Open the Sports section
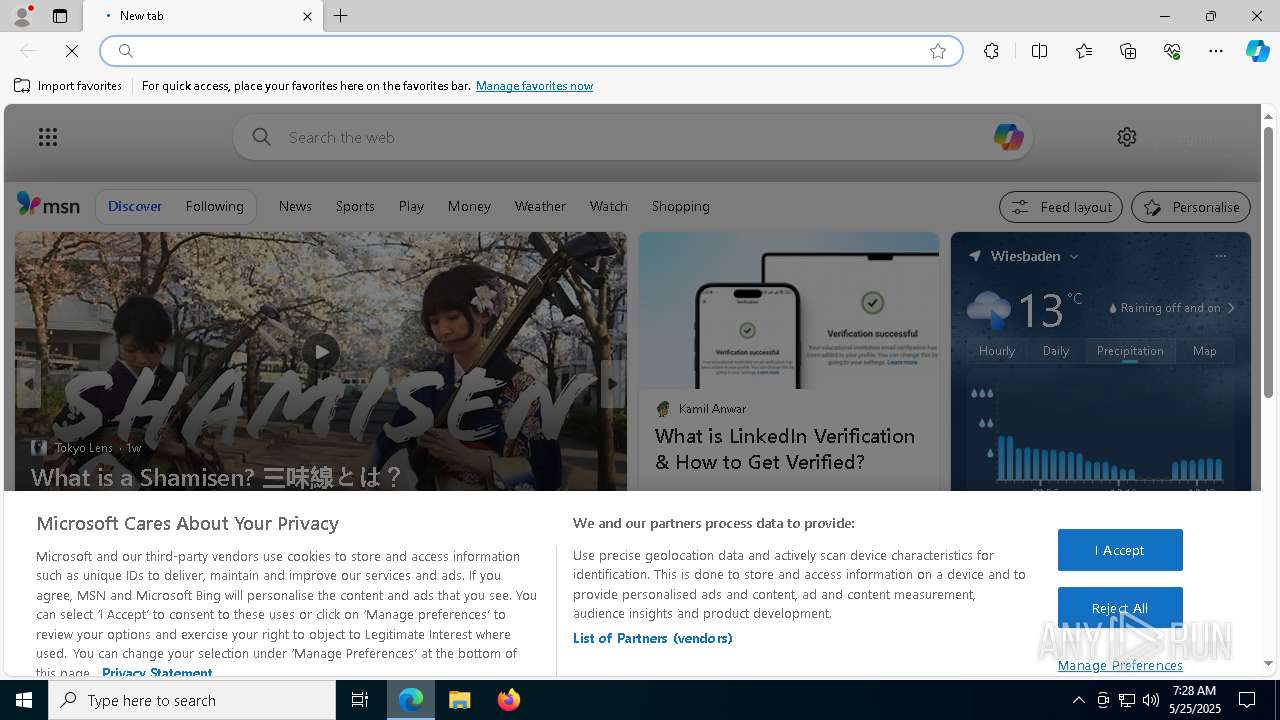Image resolution: width=1280 pixels, height=720 pixels. coord(355,206)
